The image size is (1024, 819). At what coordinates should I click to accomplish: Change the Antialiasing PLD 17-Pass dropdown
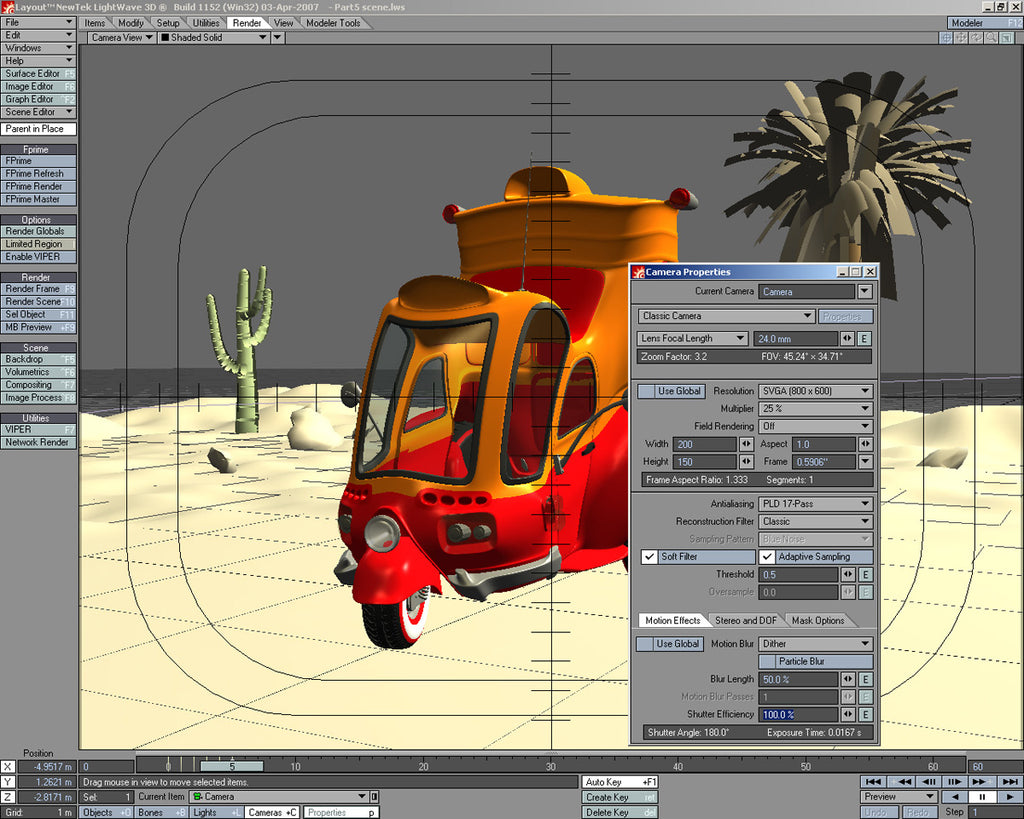tap(815, 503)
